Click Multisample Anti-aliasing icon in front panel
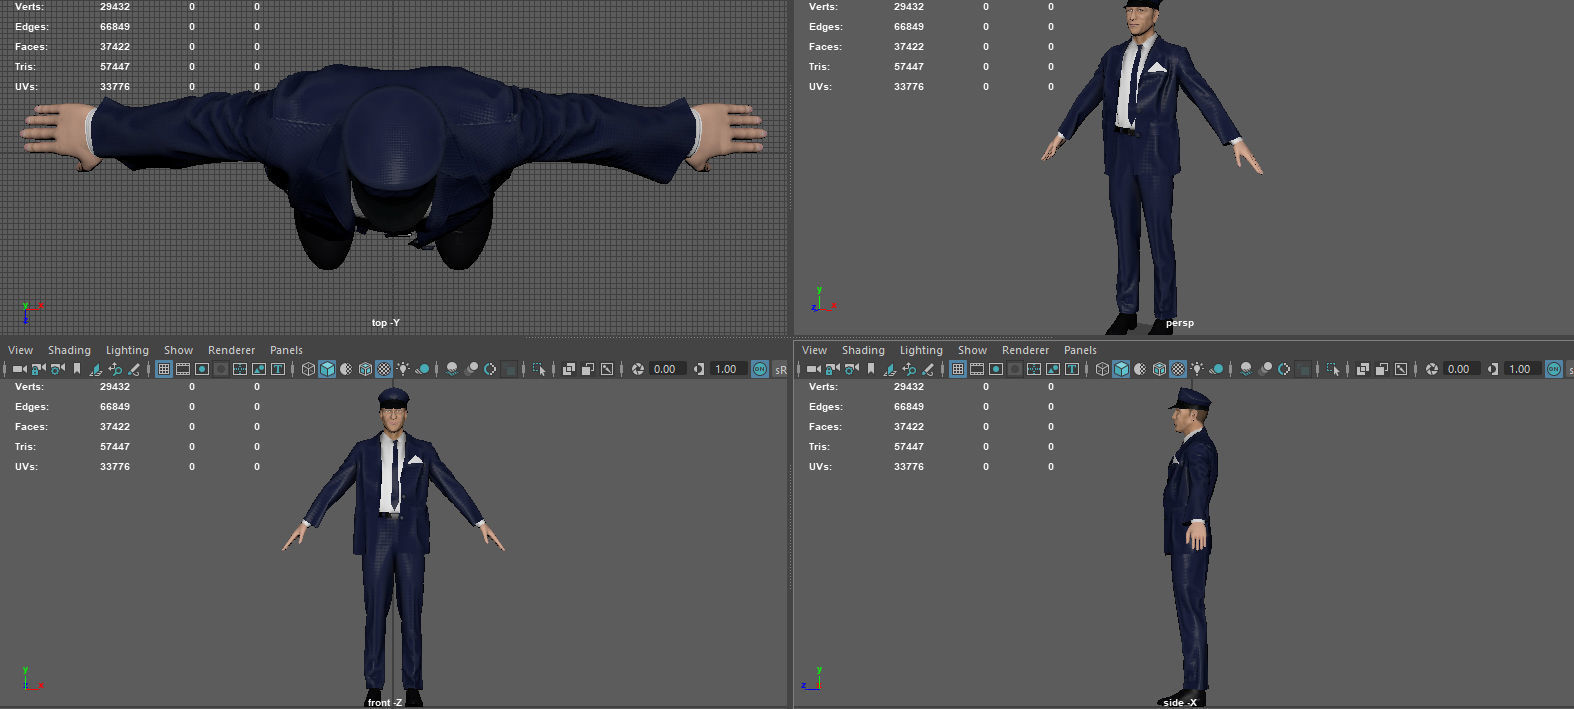 pos(490,369)
